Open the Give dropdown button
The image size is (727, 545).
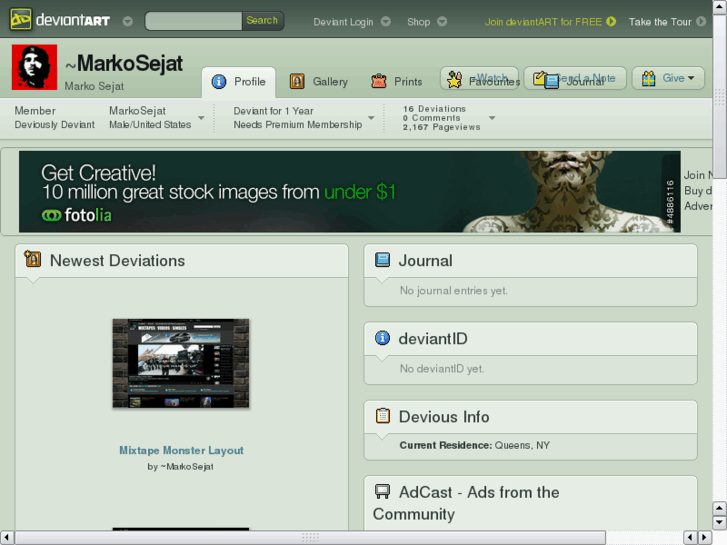pos(668,78)
